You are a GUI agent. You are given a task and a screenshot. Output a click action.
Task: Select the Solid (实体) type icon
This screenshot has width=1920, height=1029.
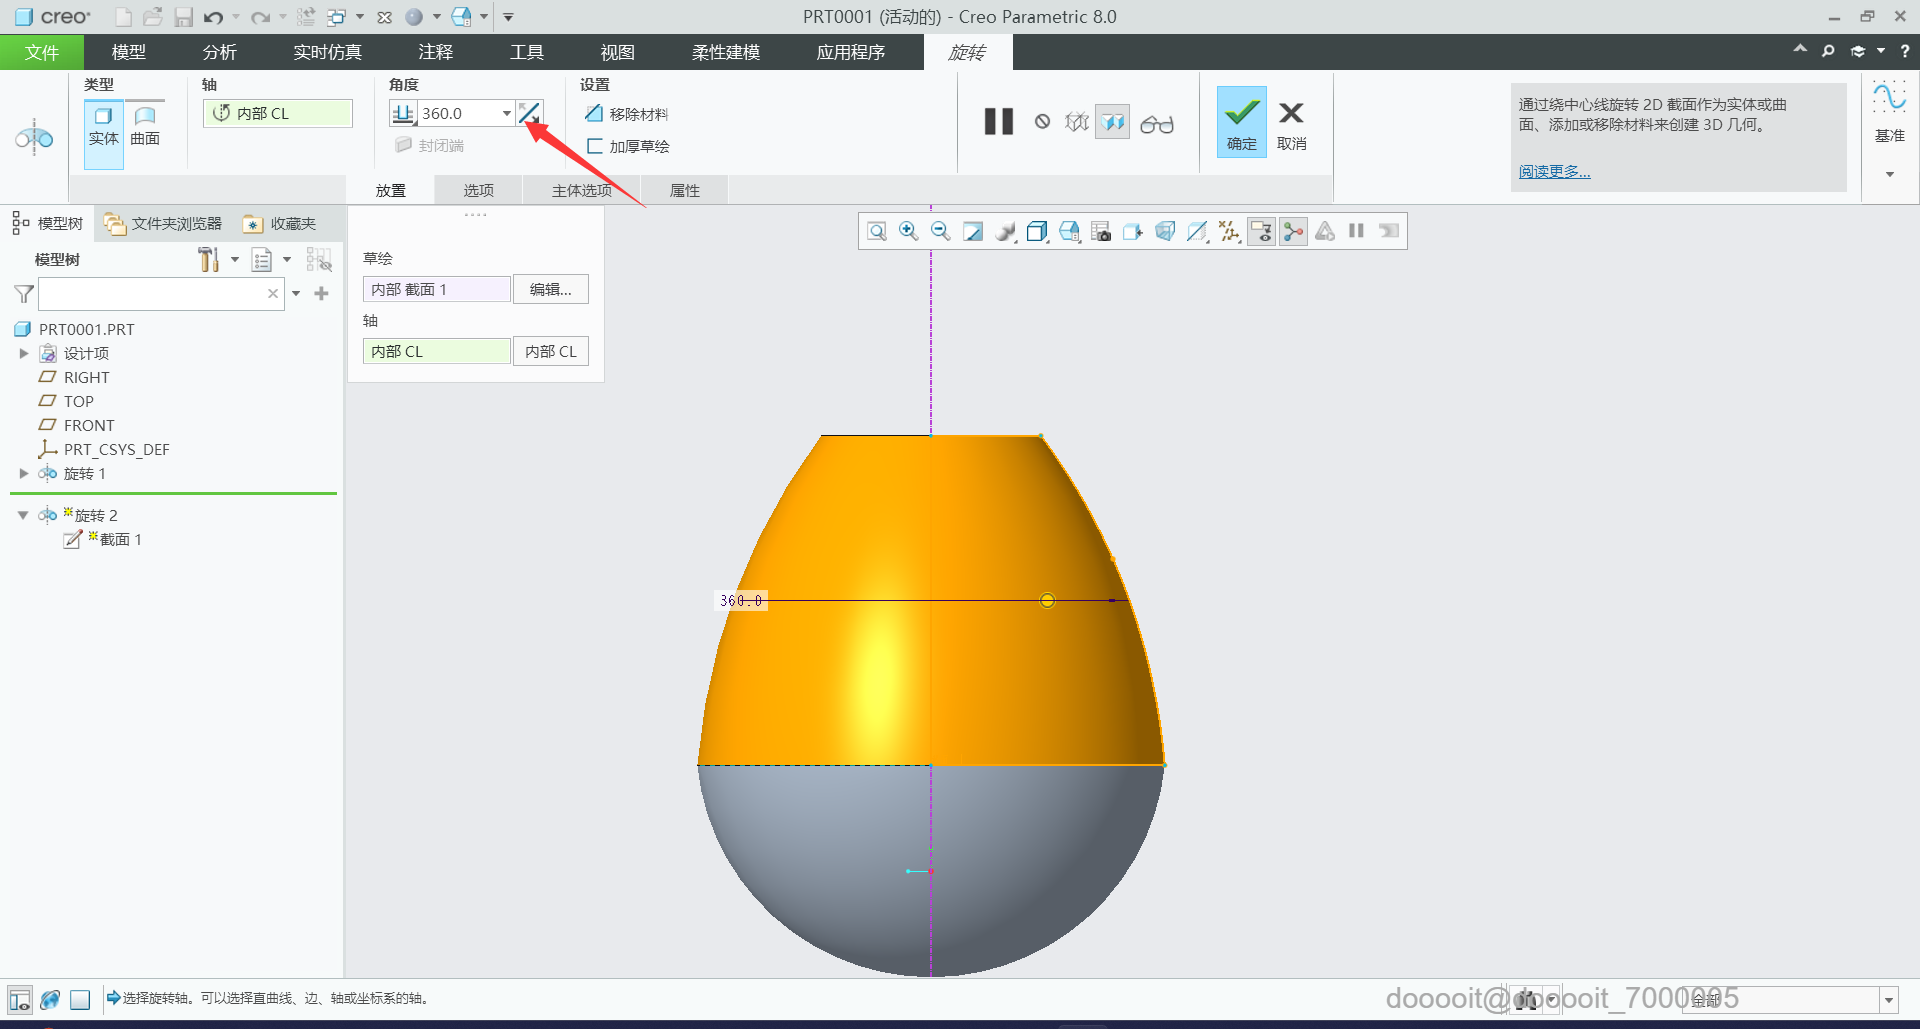click(x=103, y=126)
